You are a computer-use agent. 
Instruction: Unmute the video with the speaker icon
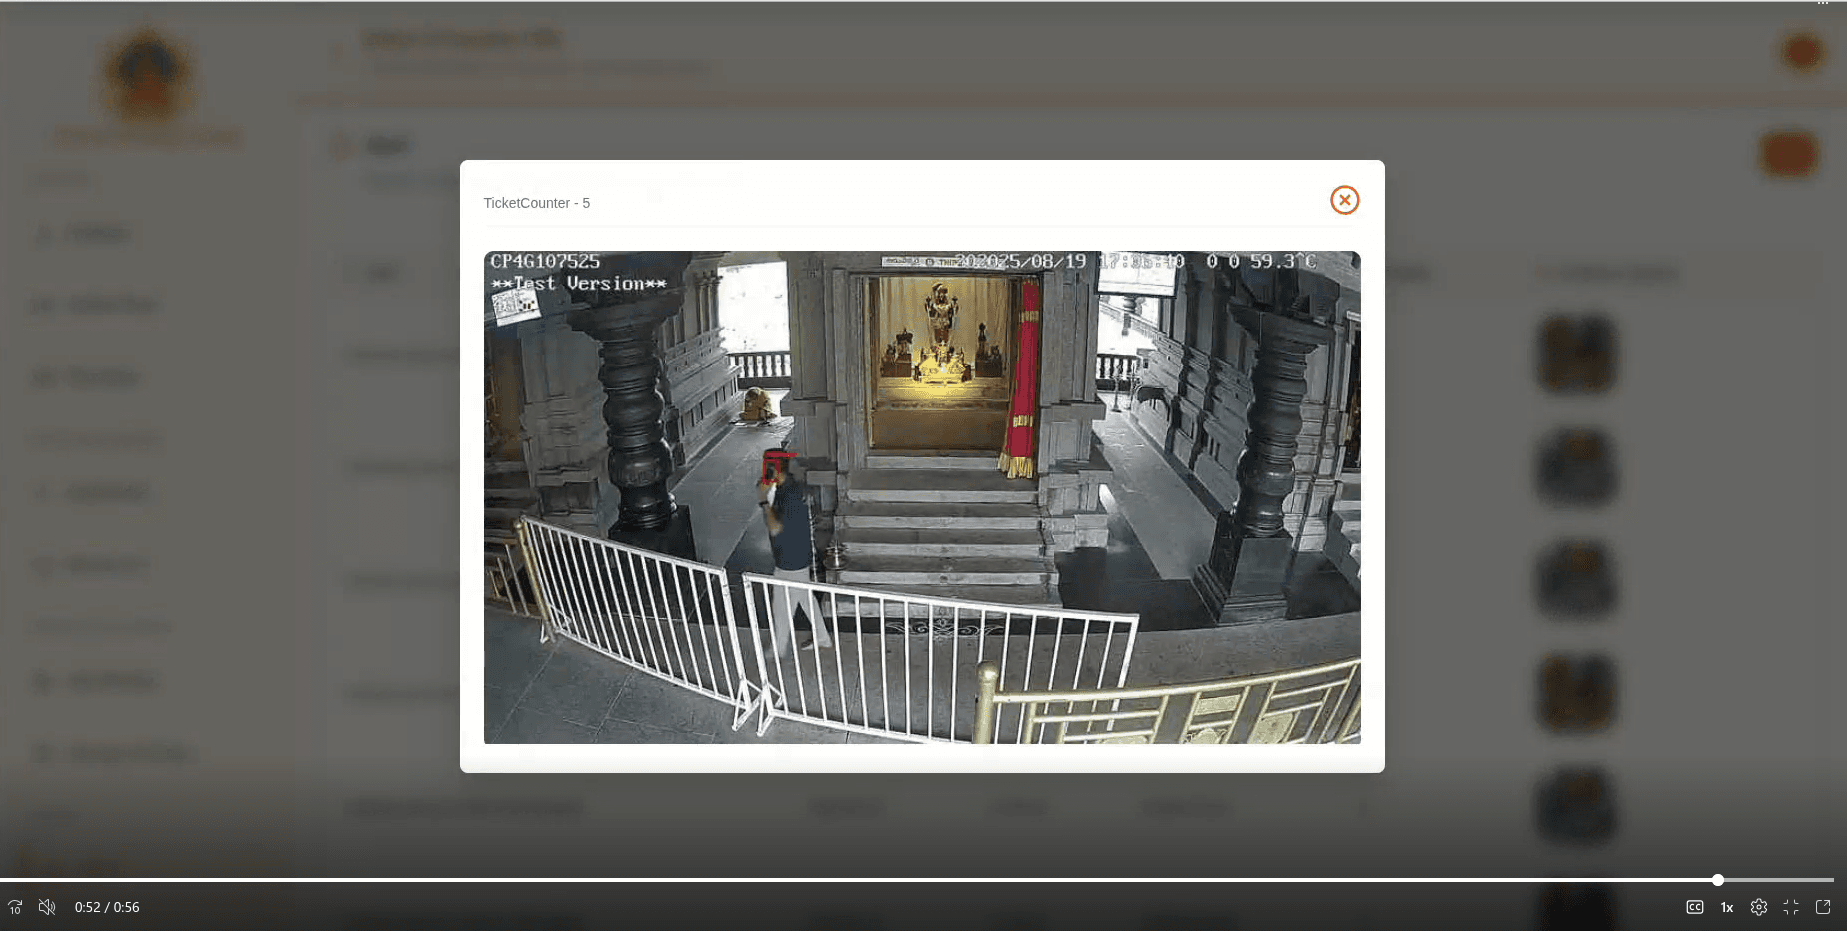(47, 907)
